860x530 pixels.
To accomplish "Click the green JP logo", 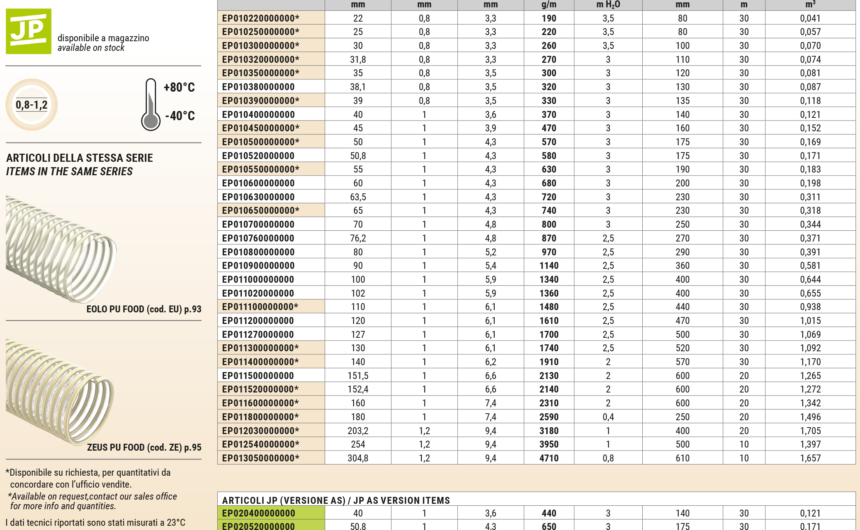I will click(x=28, y=30).
